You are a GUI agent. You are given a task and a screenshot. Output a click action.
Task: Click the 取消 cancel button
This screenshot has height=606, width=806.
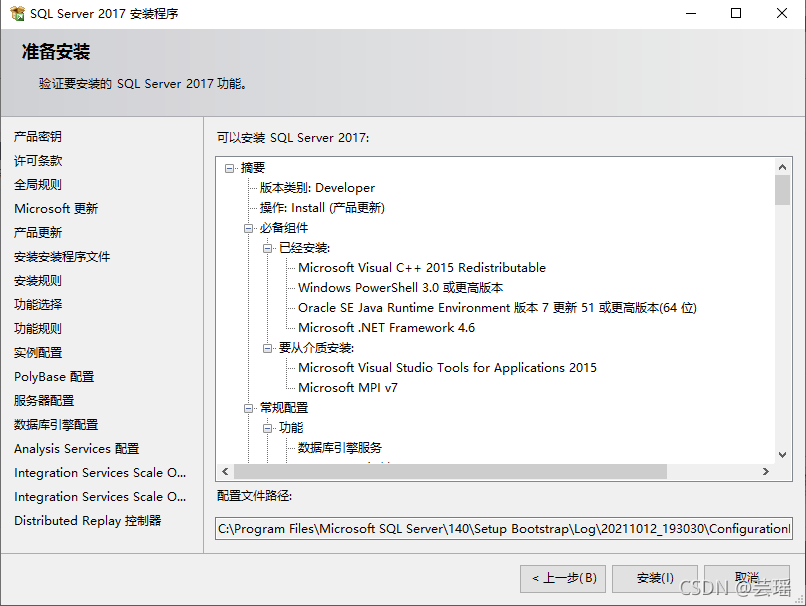(x=747, y=579)
